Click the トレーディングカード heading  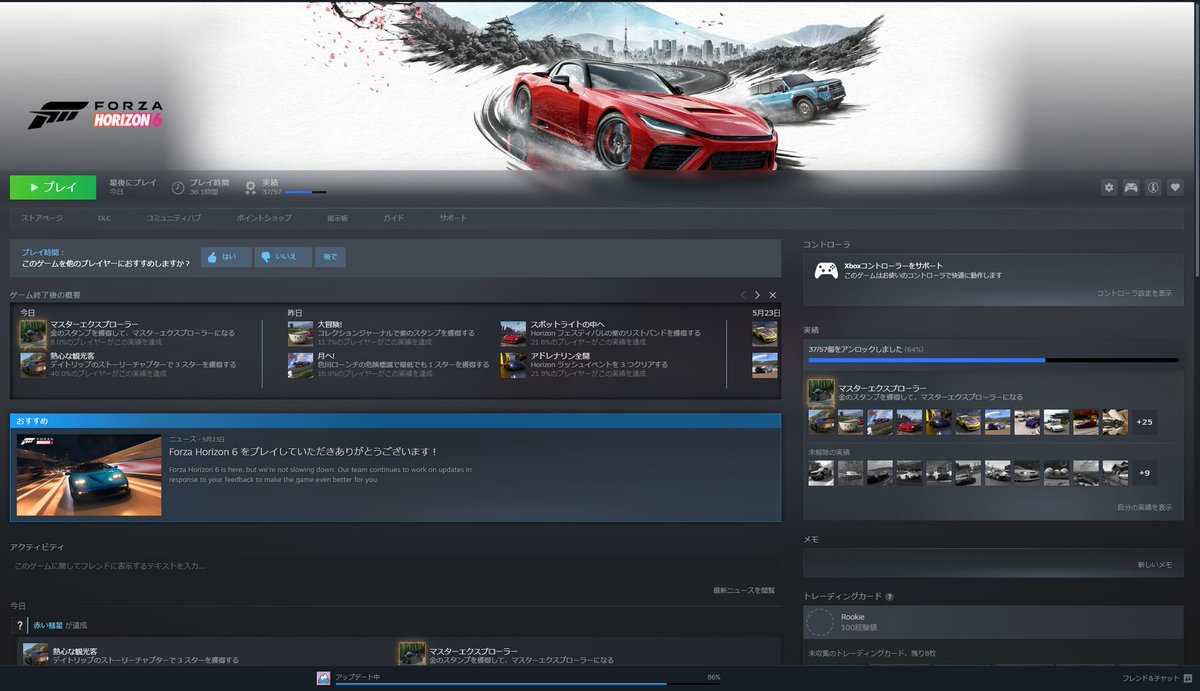pyautogui.click(x=843, y=597)
